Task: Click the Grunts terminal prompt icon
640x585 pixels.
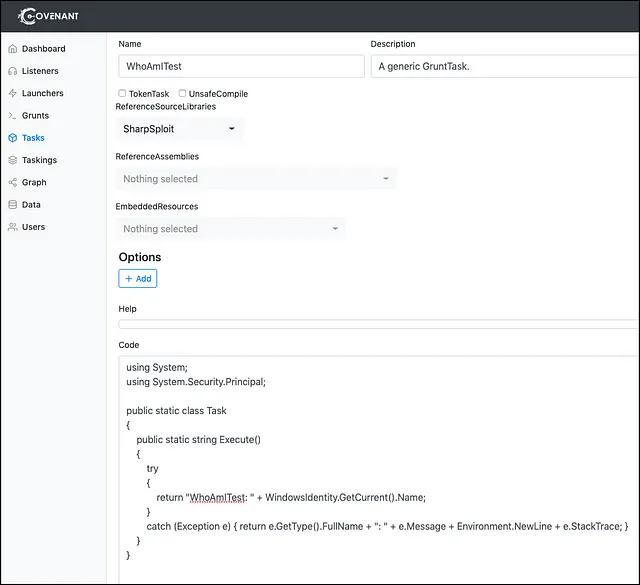Action: [x=13, y=116]
